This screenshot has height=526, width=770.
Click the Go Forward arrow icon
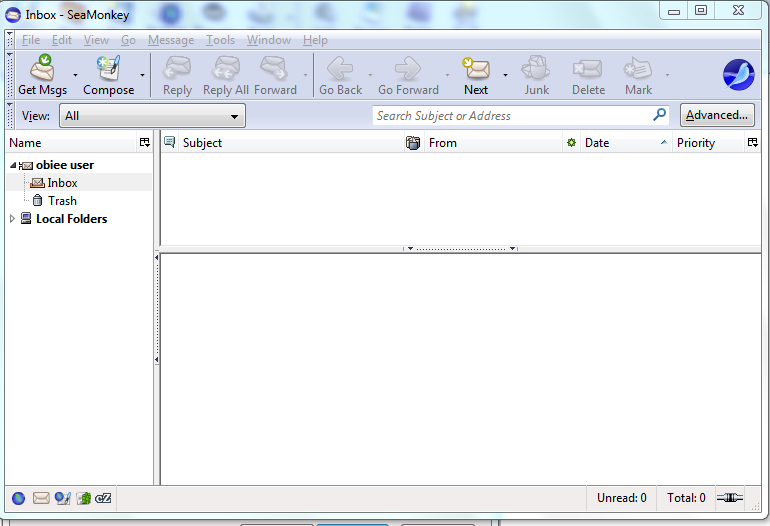click(408, 68)
